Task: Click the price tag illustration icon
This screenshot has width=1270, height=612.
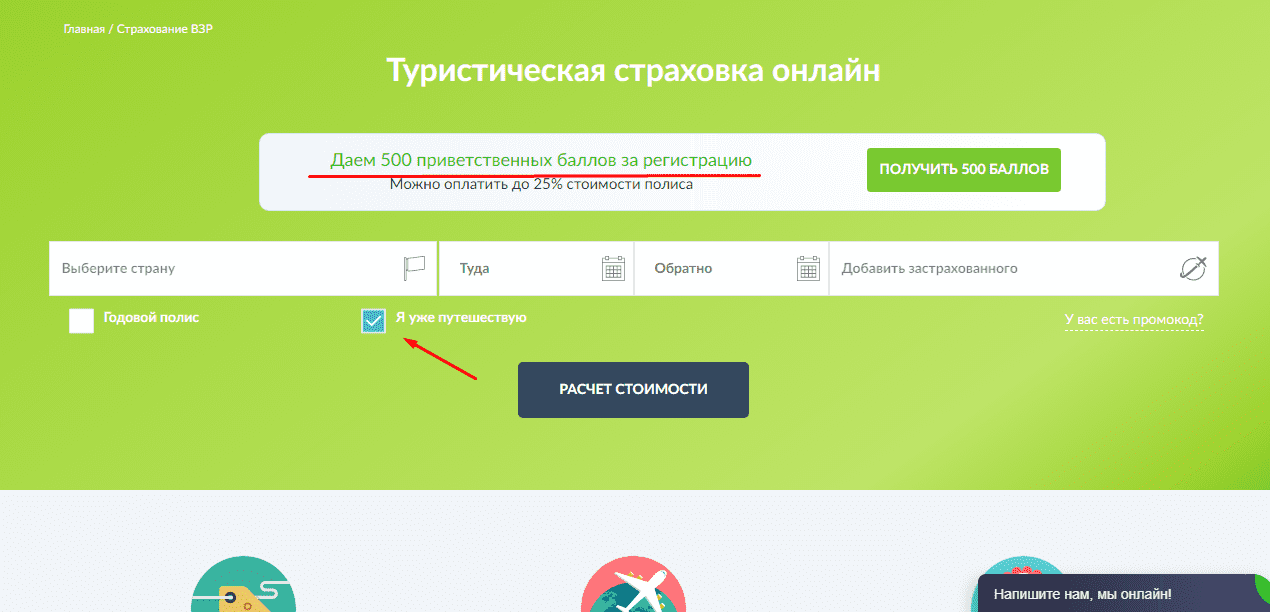Action: tap(243, 585)
